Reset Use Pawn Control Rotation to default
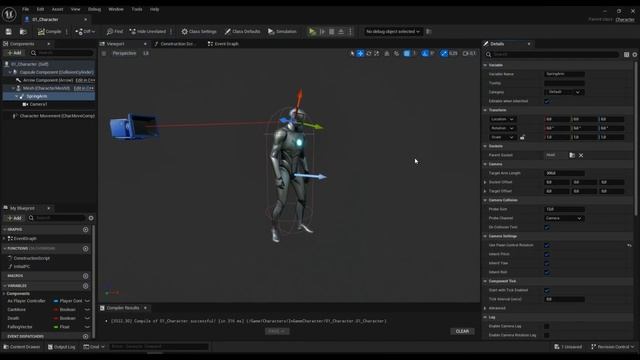The height and width of the screenshot is (360, 640). pos(629,245)
